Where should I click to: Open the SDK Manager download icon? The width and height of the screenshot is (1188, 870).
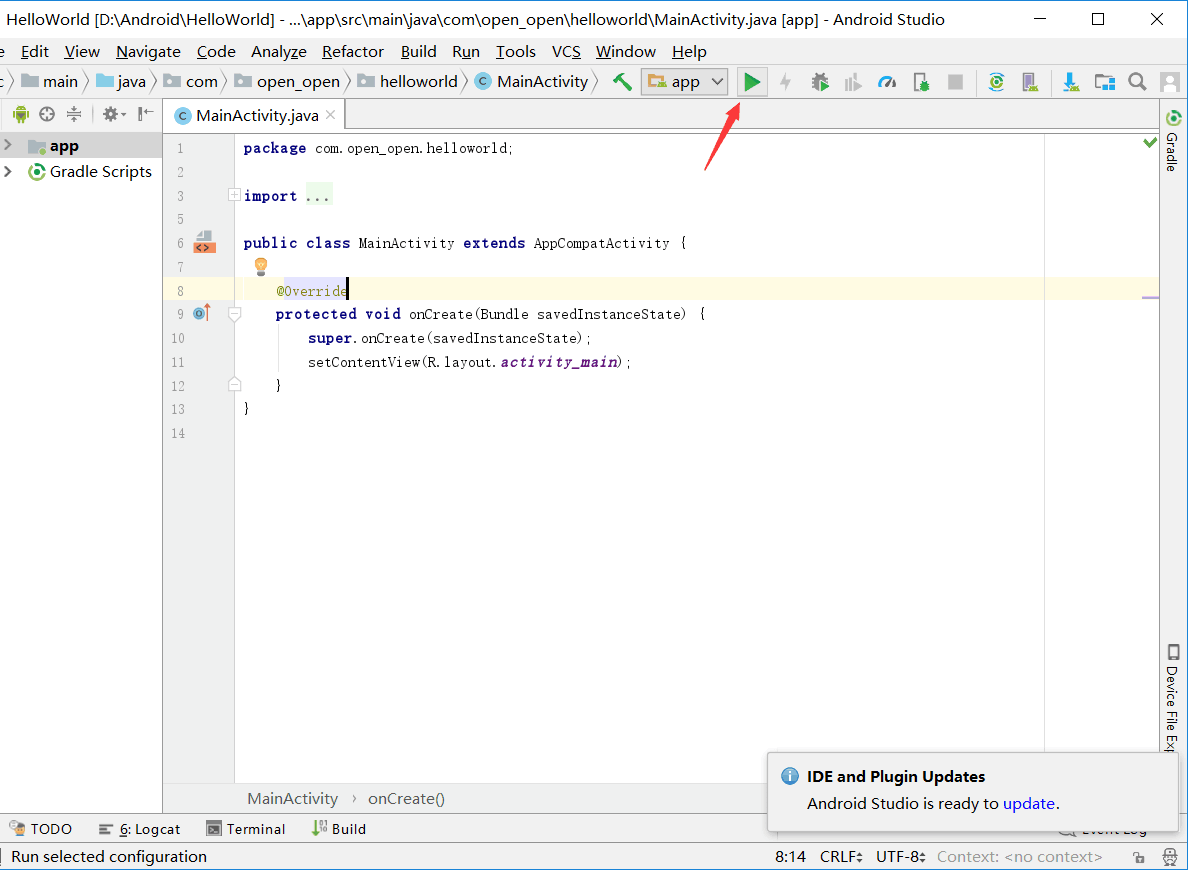coord(1071,82)
